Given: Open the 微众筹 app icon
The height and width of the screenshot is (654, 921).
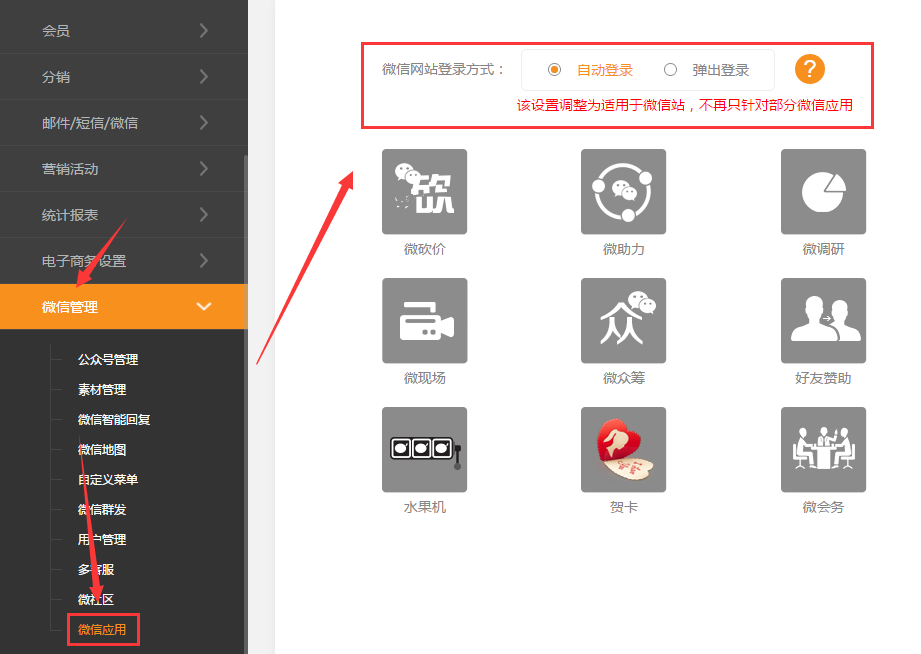Looking at the screenshot, I should [623, 320].
